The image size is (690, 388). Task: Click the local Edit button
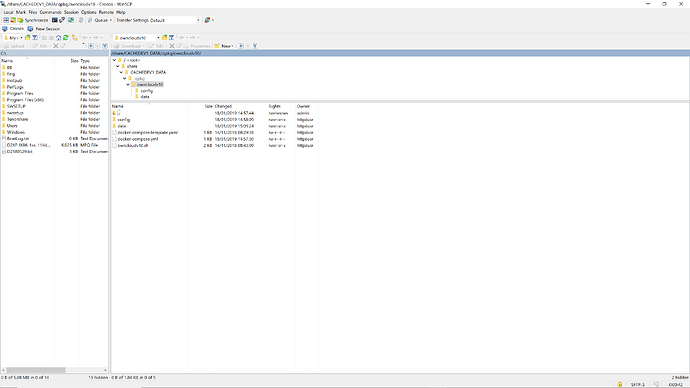click(41, 46)
